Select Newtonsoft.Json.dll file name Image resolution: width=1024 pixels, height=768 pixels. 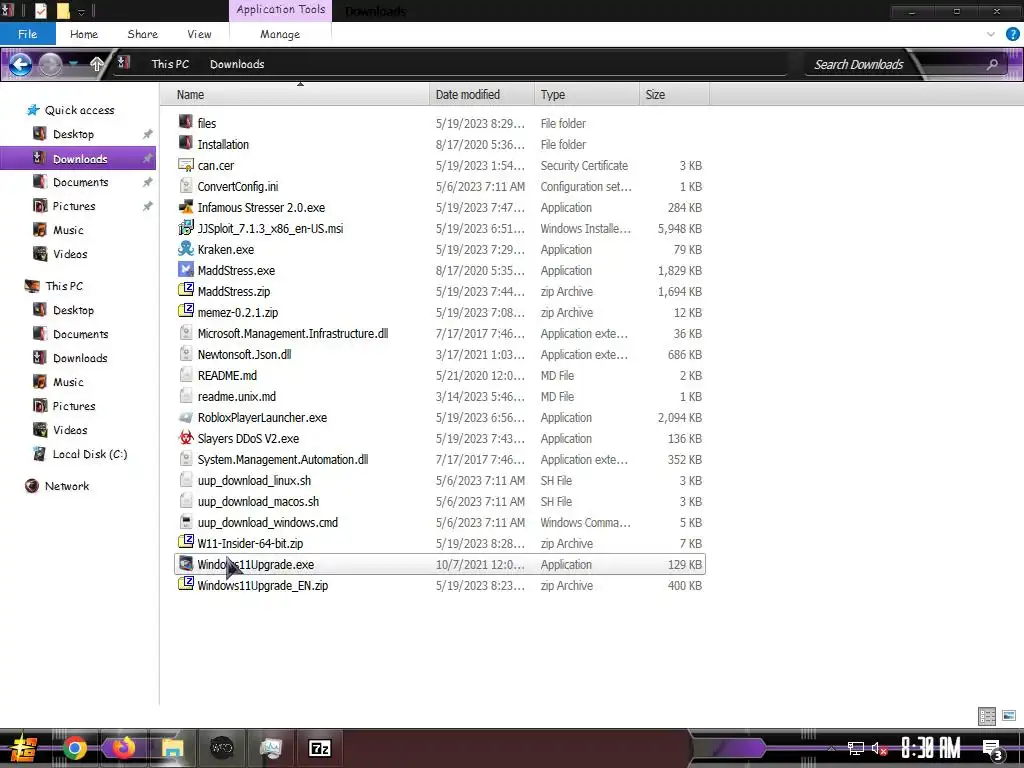244,354
